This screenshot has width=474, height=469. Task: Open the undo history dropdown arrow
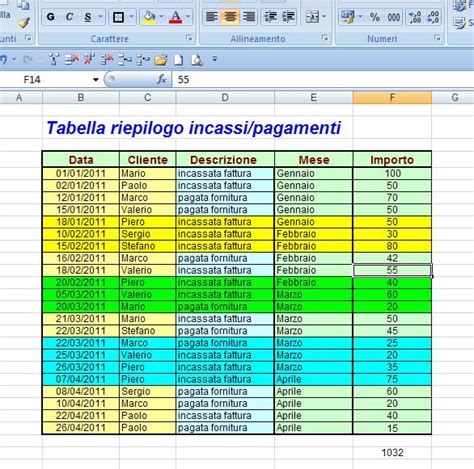[14, 60]
